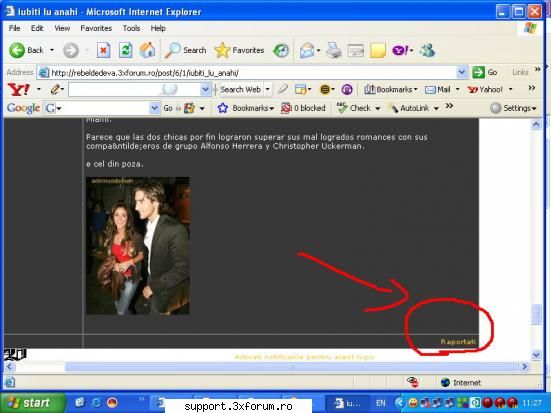The image size is (551, 413).
Task: Go to the Home page icon
Action: [x=147, y=50]
